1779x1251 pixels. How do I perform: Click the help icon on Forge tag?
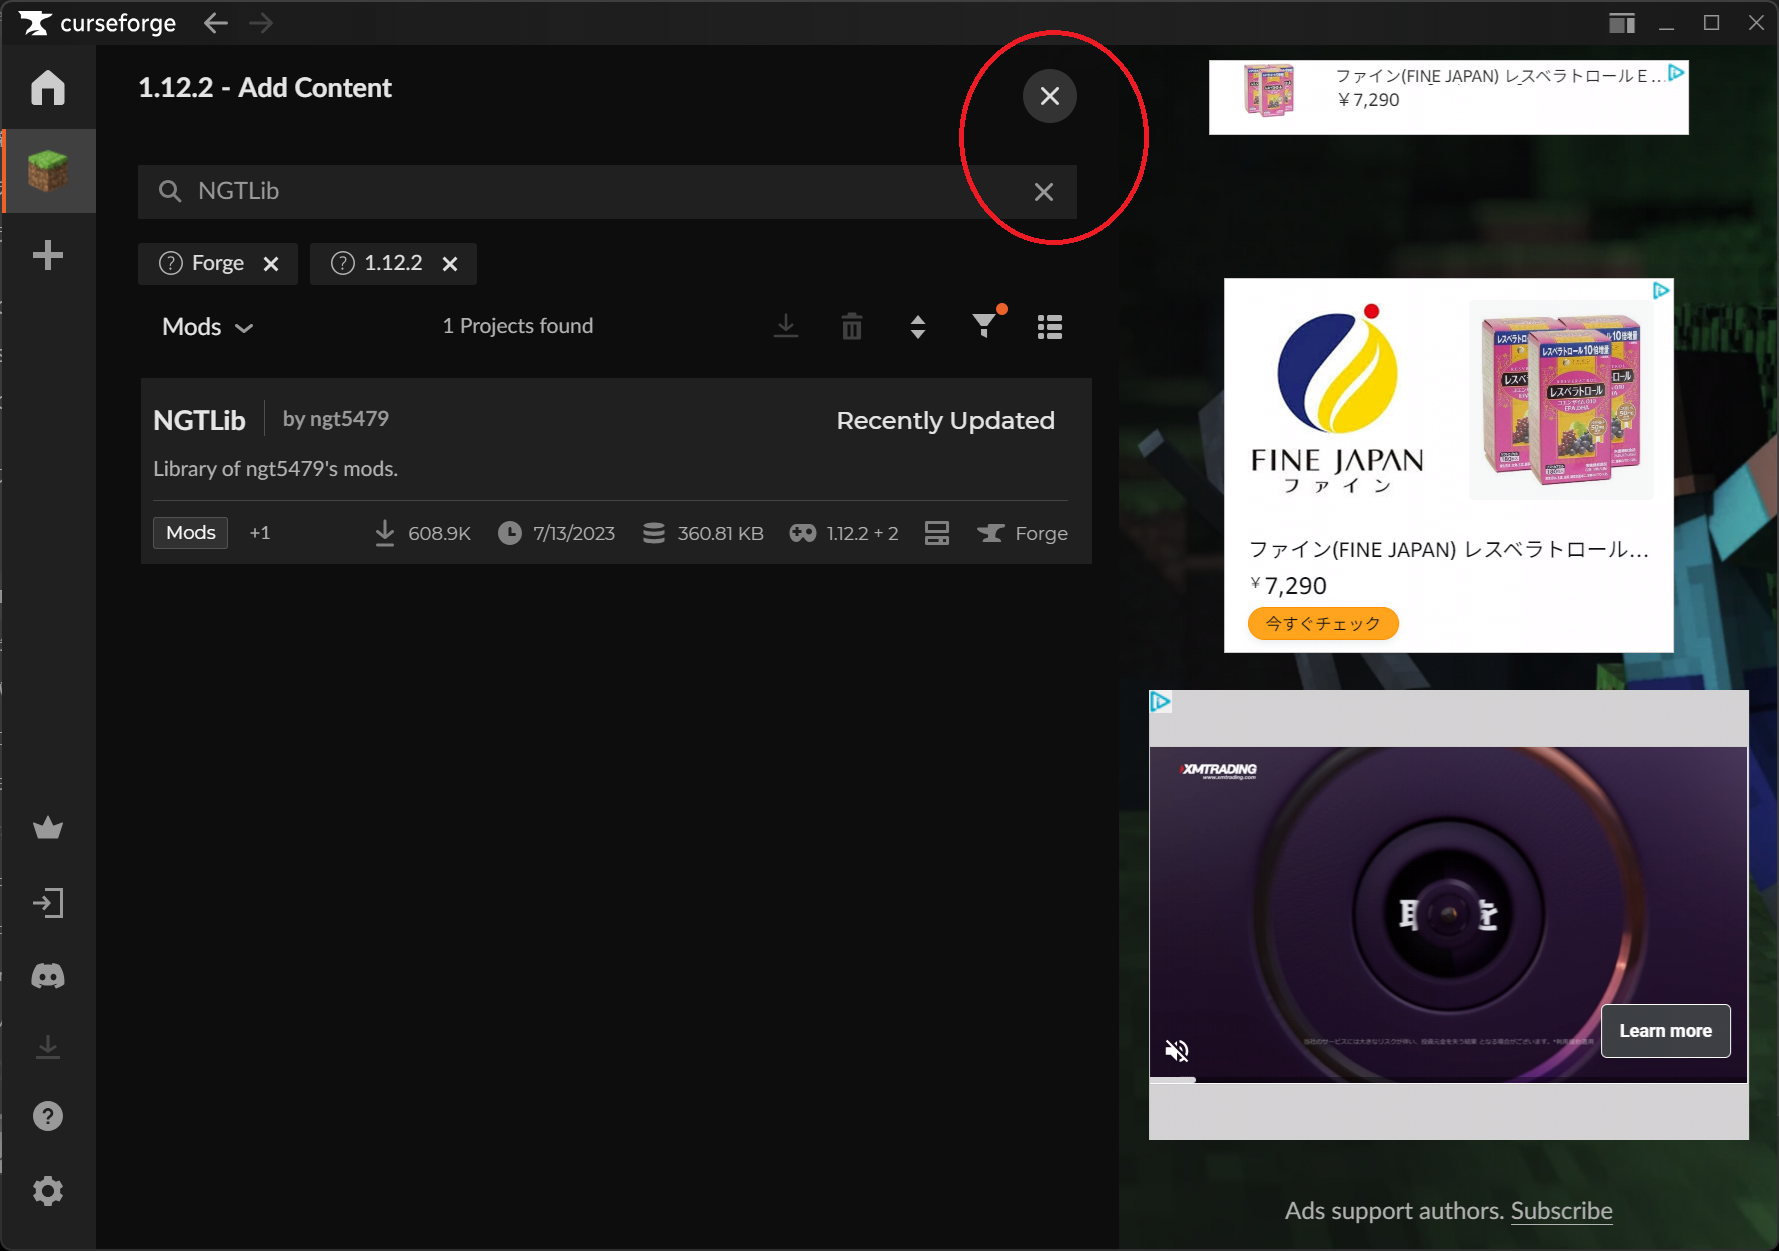click(x=171, y=263)
